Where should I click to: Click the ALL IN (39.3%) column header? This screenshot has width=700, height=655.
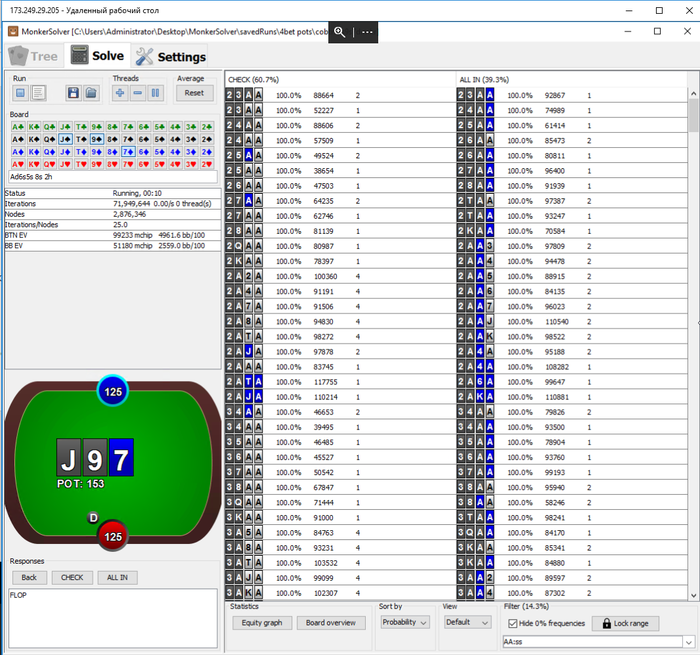point(571,79)
